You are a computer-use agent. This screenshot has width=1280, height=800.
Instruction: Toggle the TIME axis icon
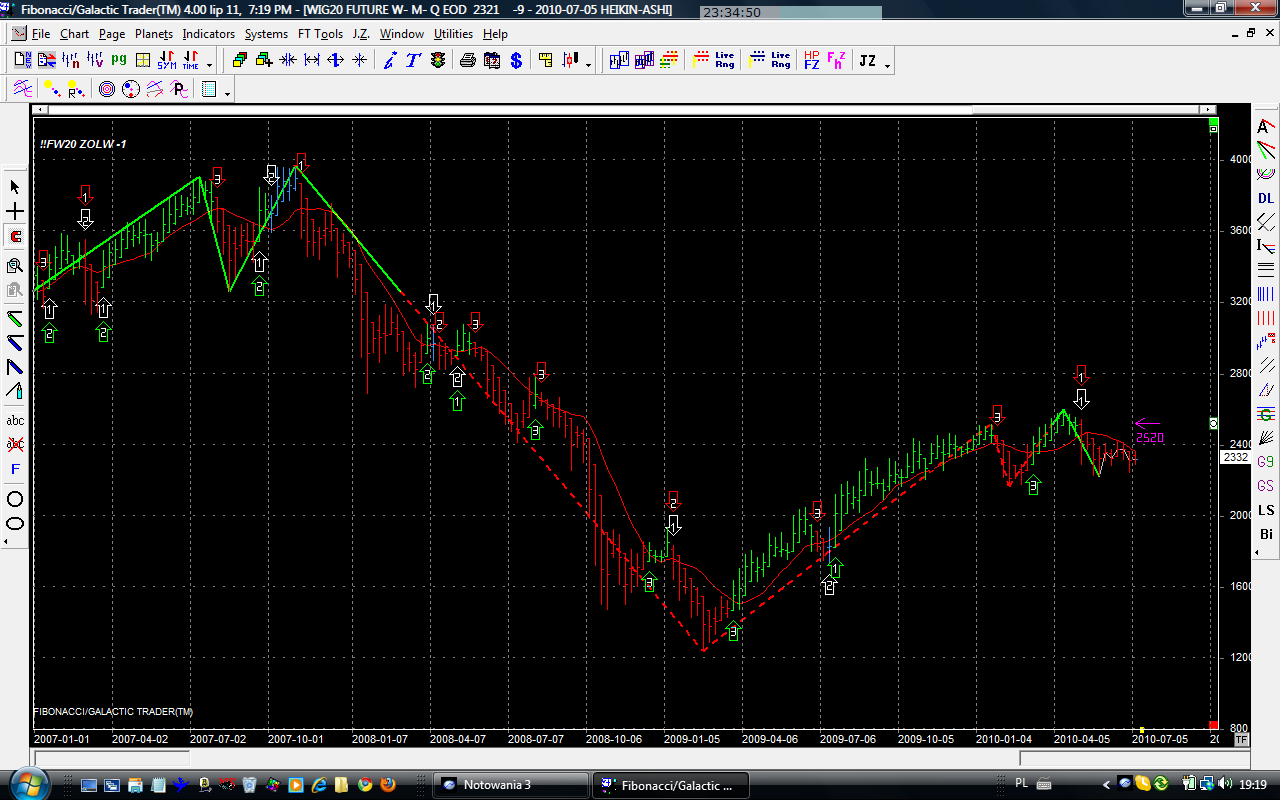coord(190,61)
